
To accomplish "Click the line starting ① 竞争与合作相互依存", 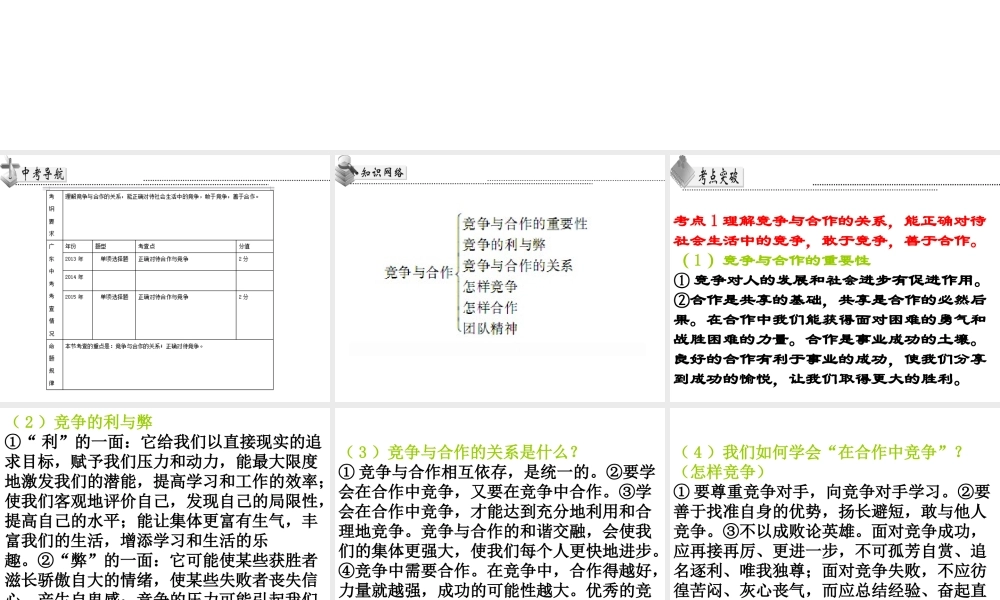I will click(x=497, y=472).
